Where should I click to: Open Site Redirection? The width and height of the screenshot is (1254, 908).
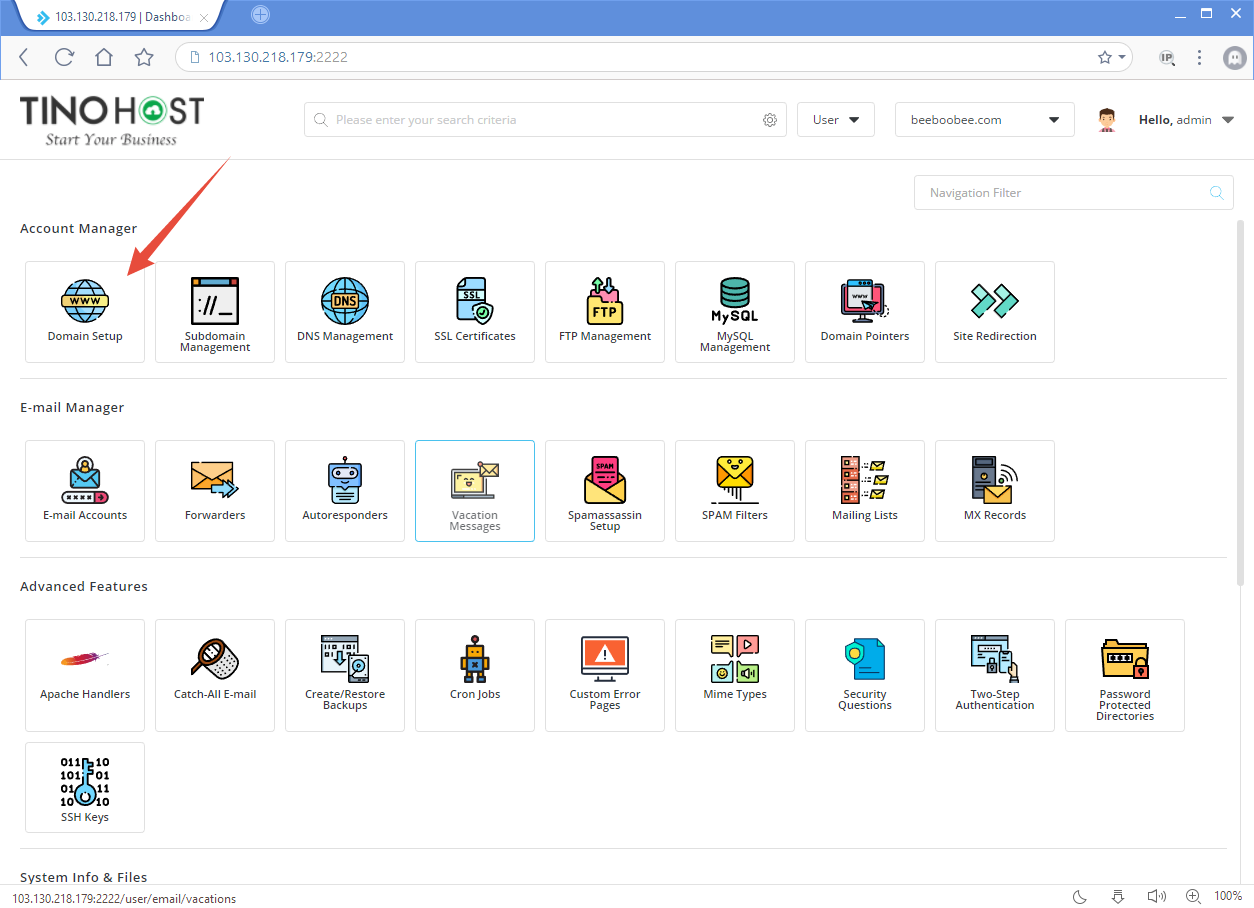tap(994, 312)
